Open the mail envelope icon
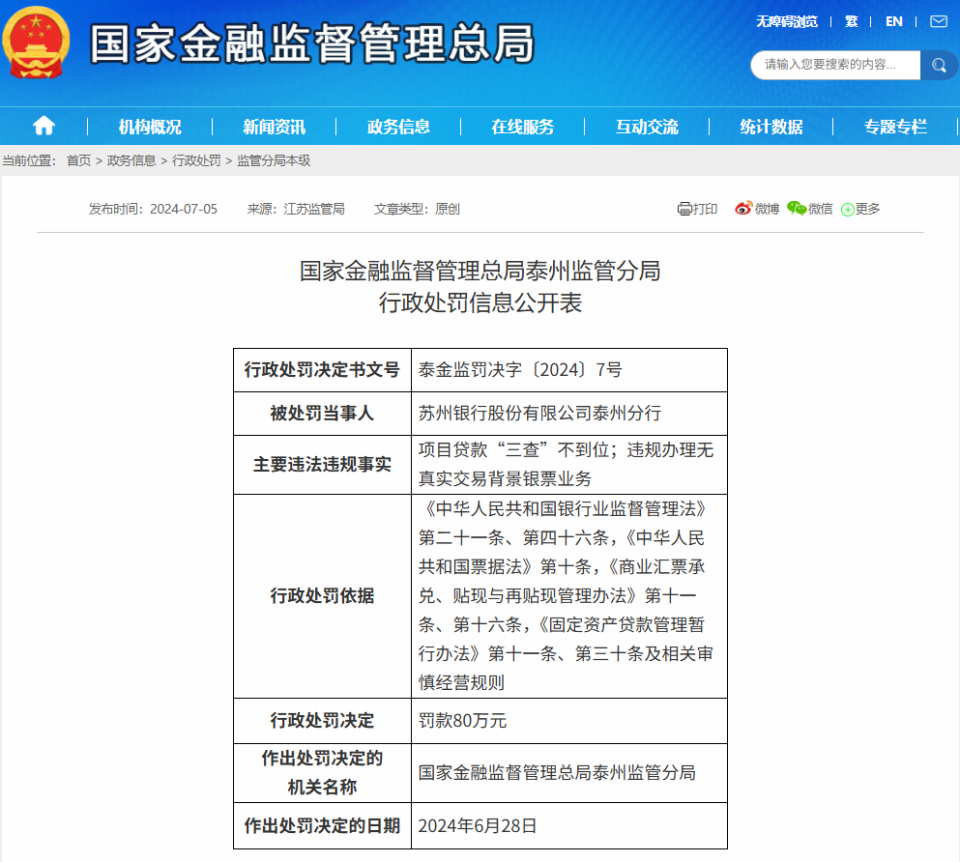 click(x=939, y=22)
